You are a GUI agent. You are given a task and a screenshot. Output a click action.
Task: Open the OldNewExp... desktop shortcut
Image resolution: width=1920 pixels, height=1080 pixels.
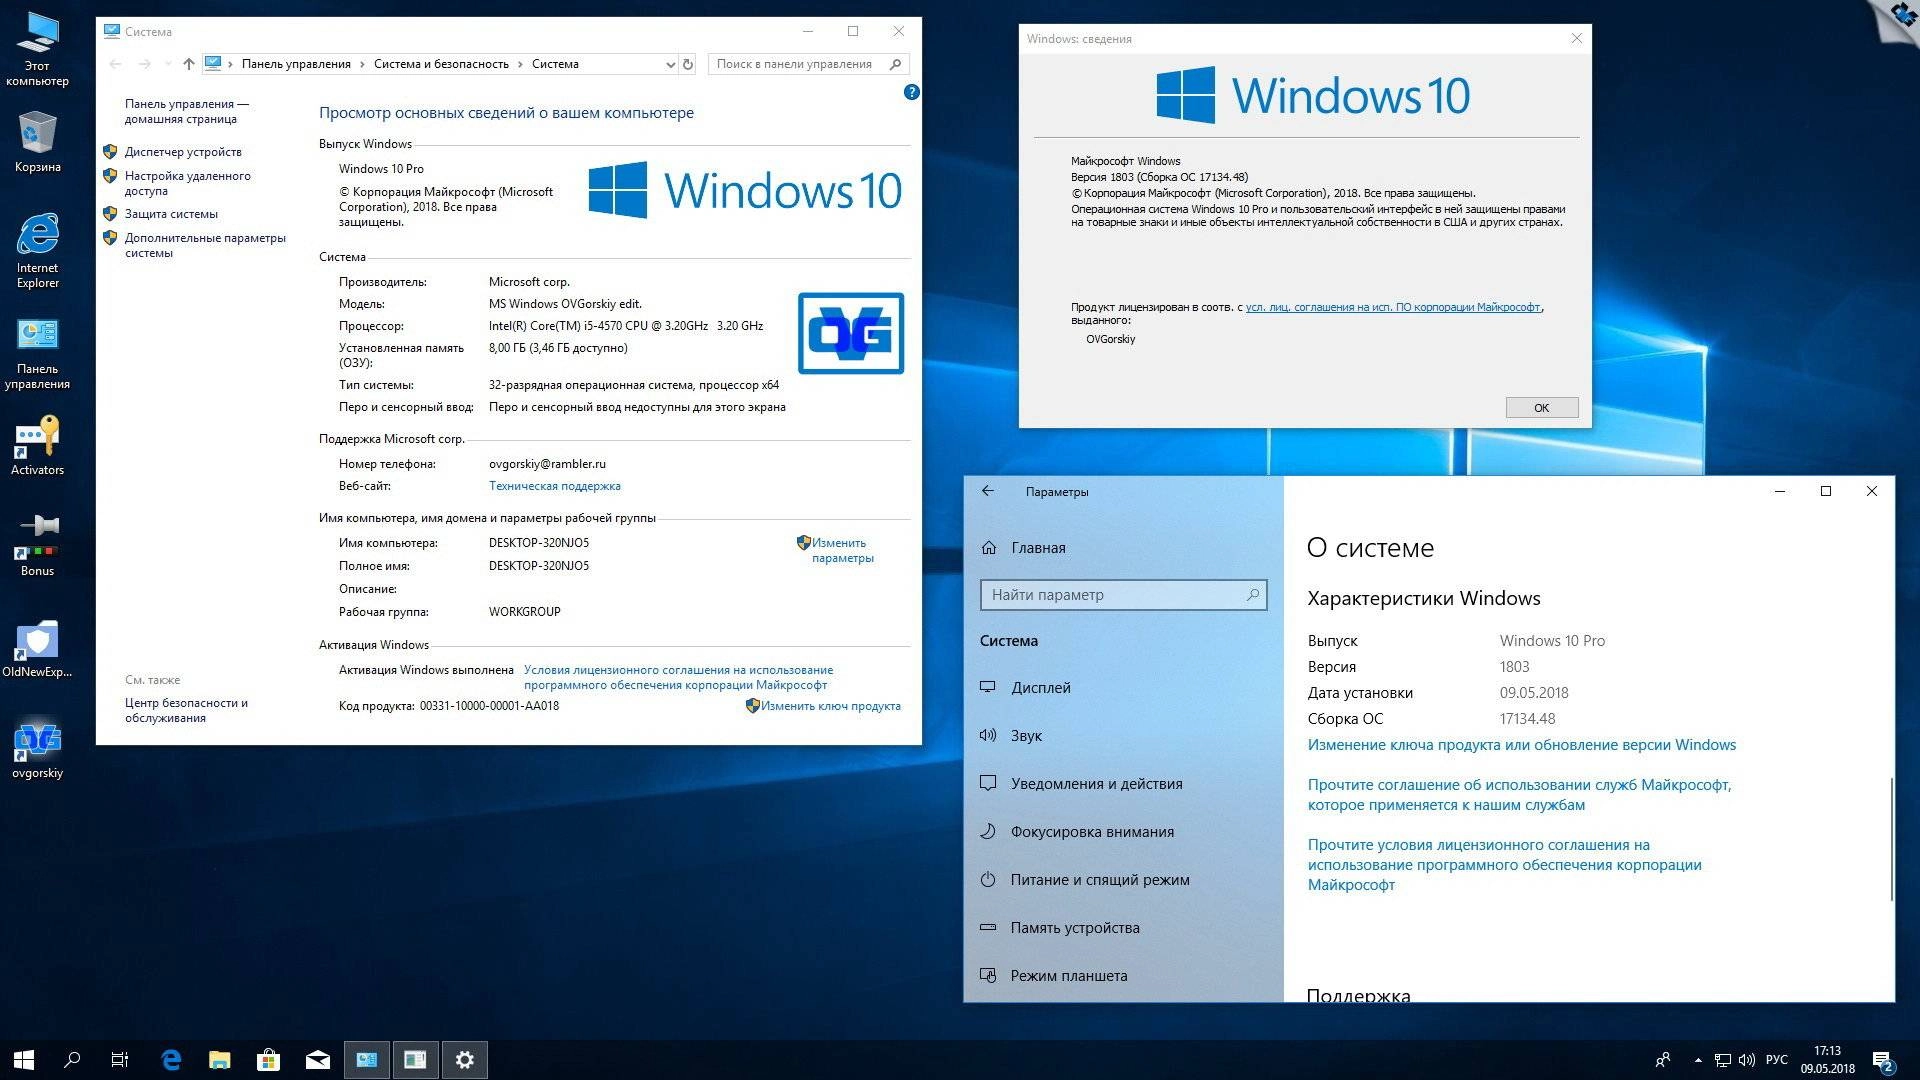[37, 648]
